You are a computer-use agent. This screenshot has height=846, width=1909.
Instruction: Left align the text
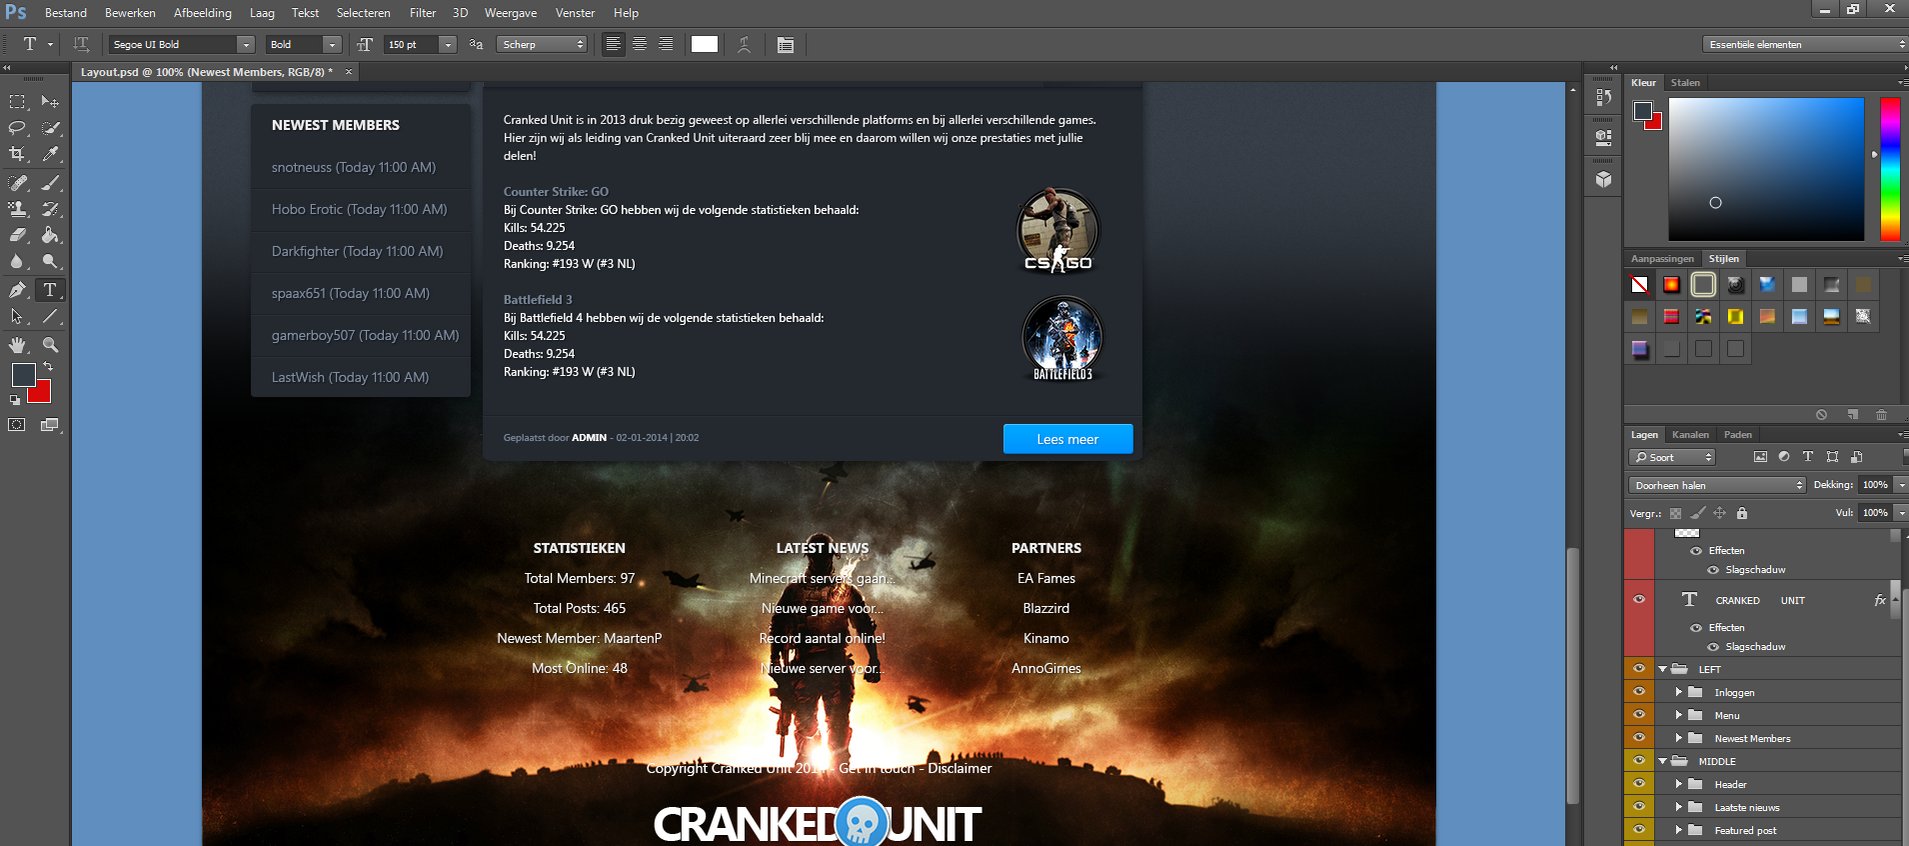[x=613, y=44]
